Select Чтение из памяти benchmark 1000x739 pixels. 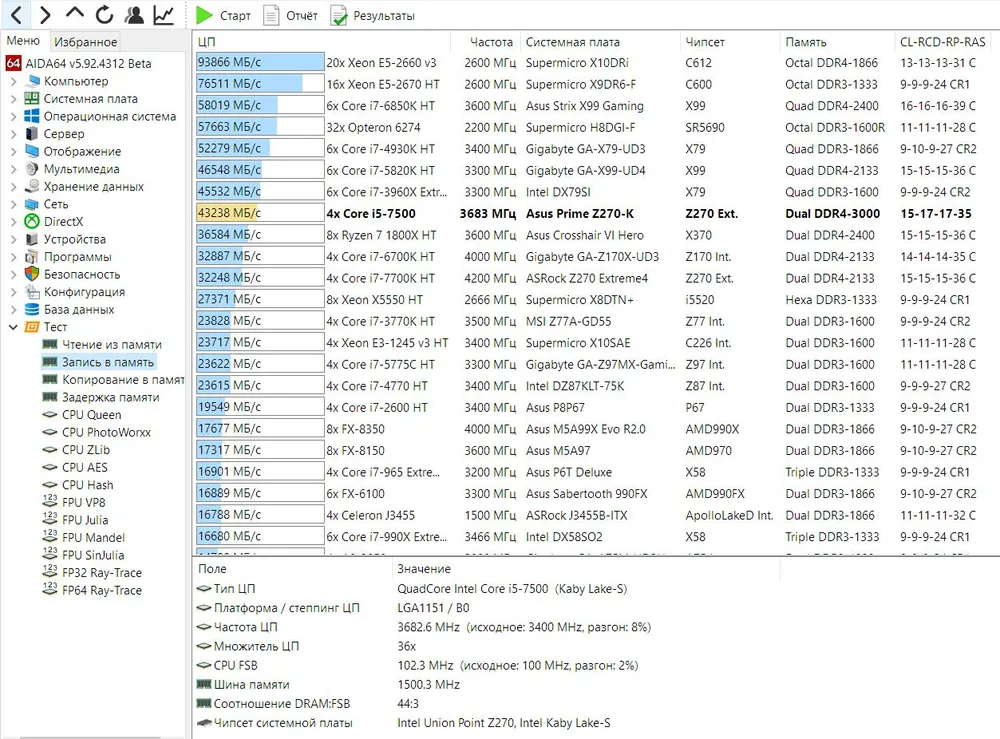pos(111,344)
